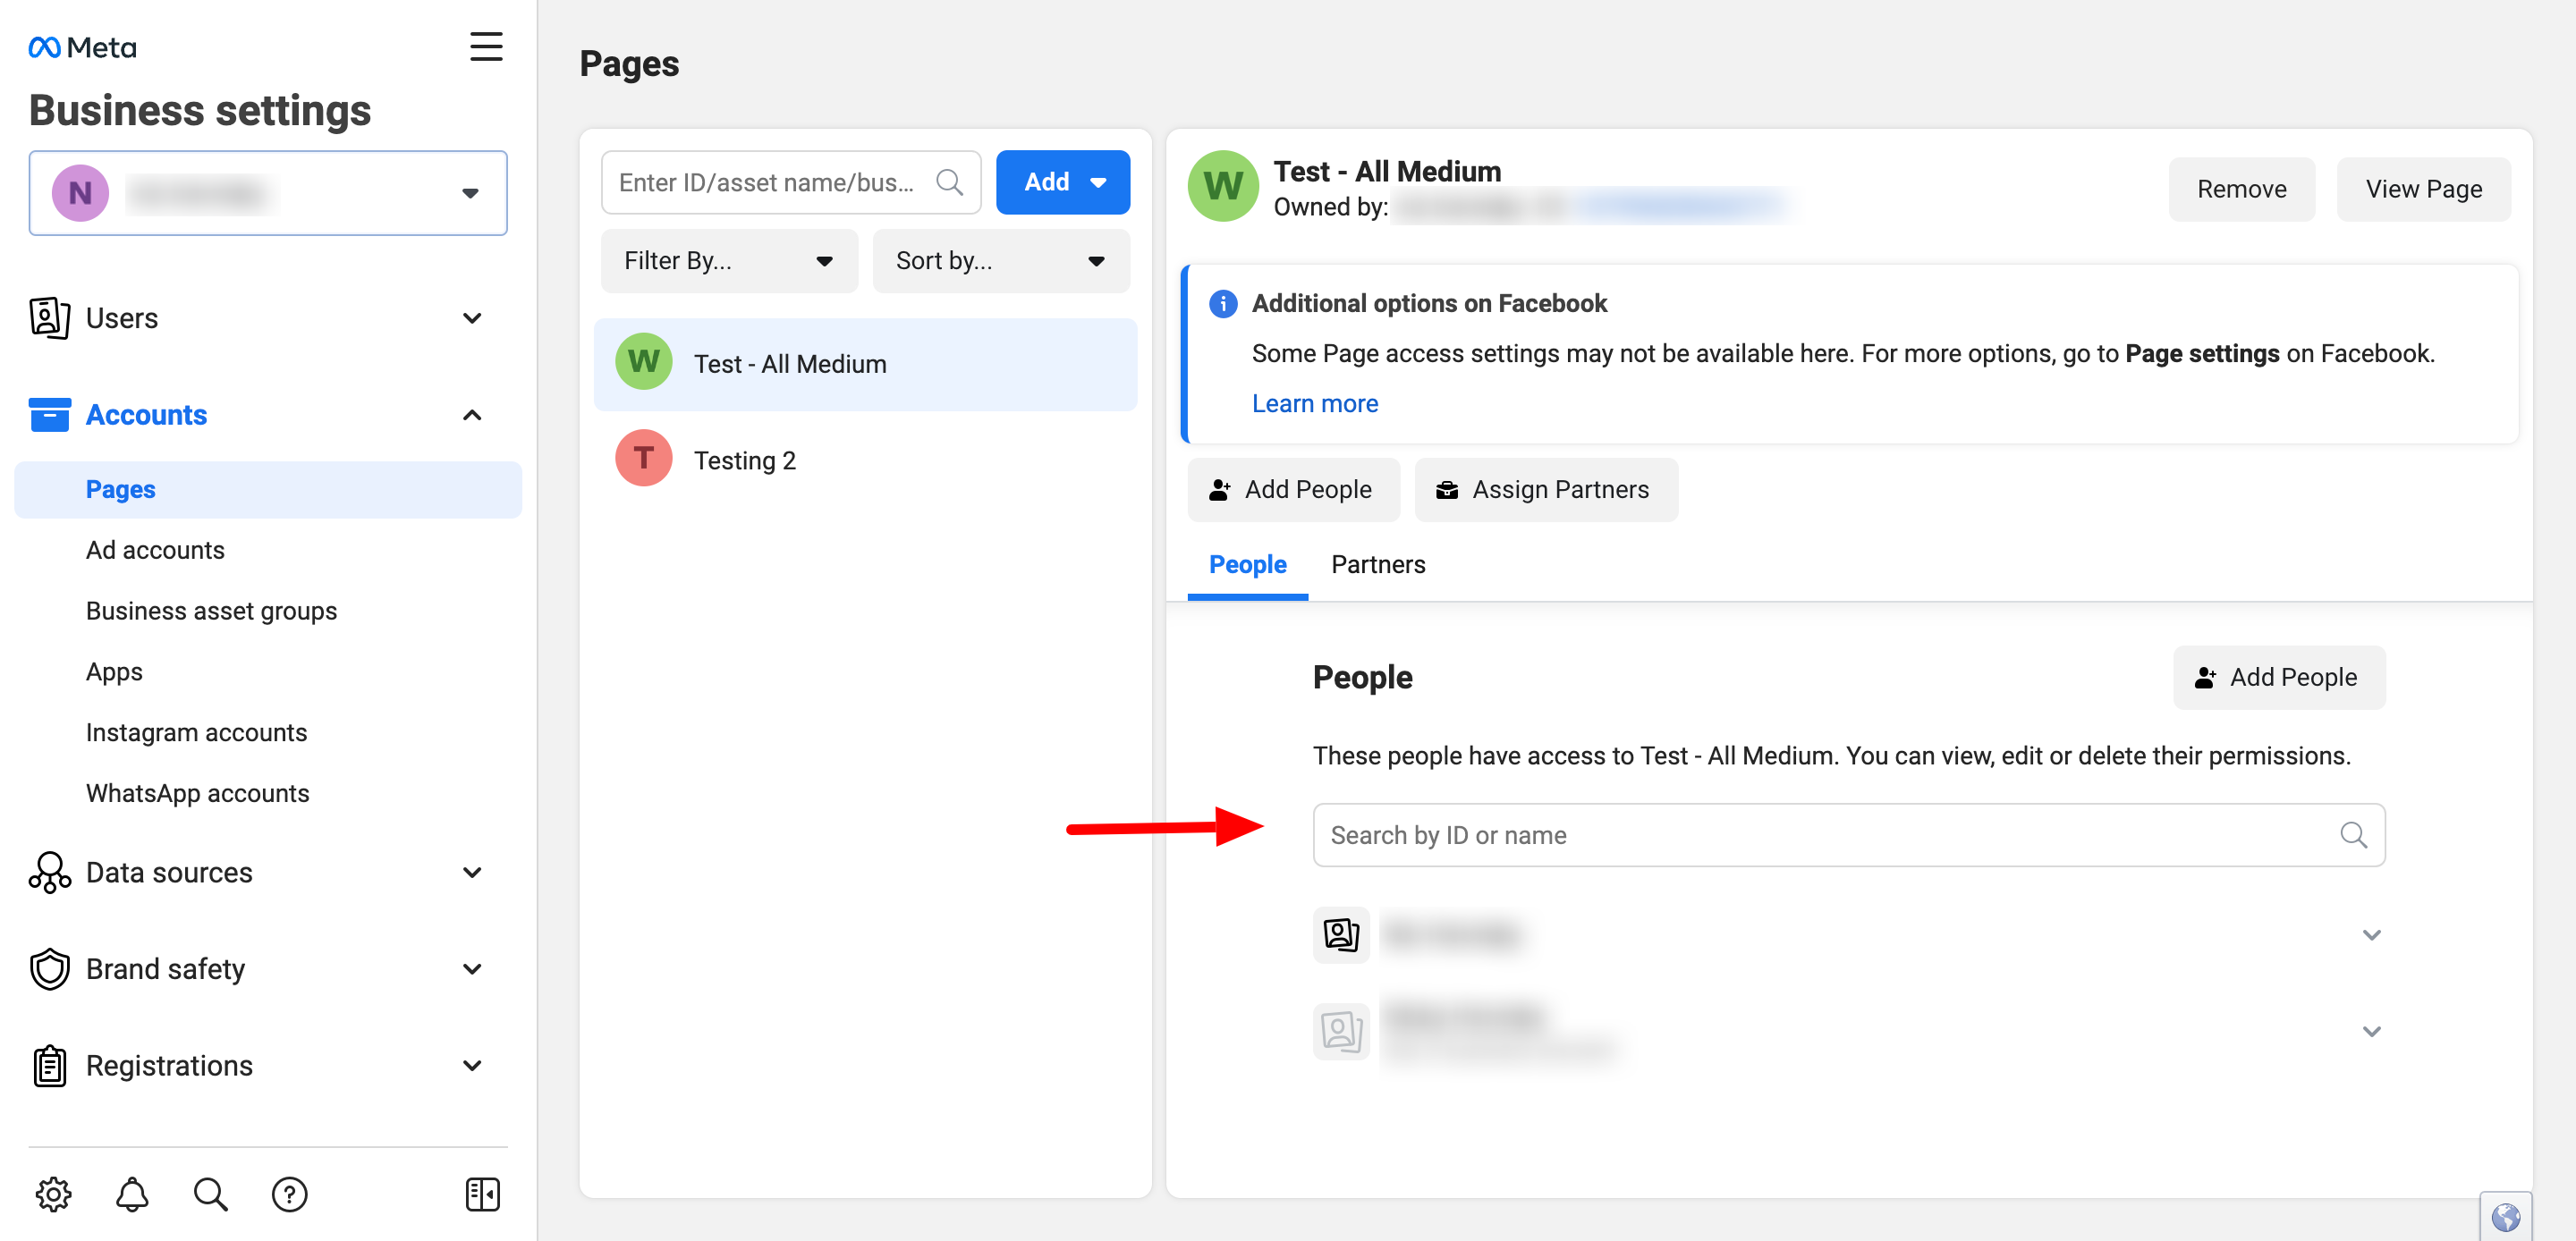This screenshot has height=1241, width=2576.
Task: Click the magnifier in people search field
Action: pyautogui.click(x=2353, y=834)
